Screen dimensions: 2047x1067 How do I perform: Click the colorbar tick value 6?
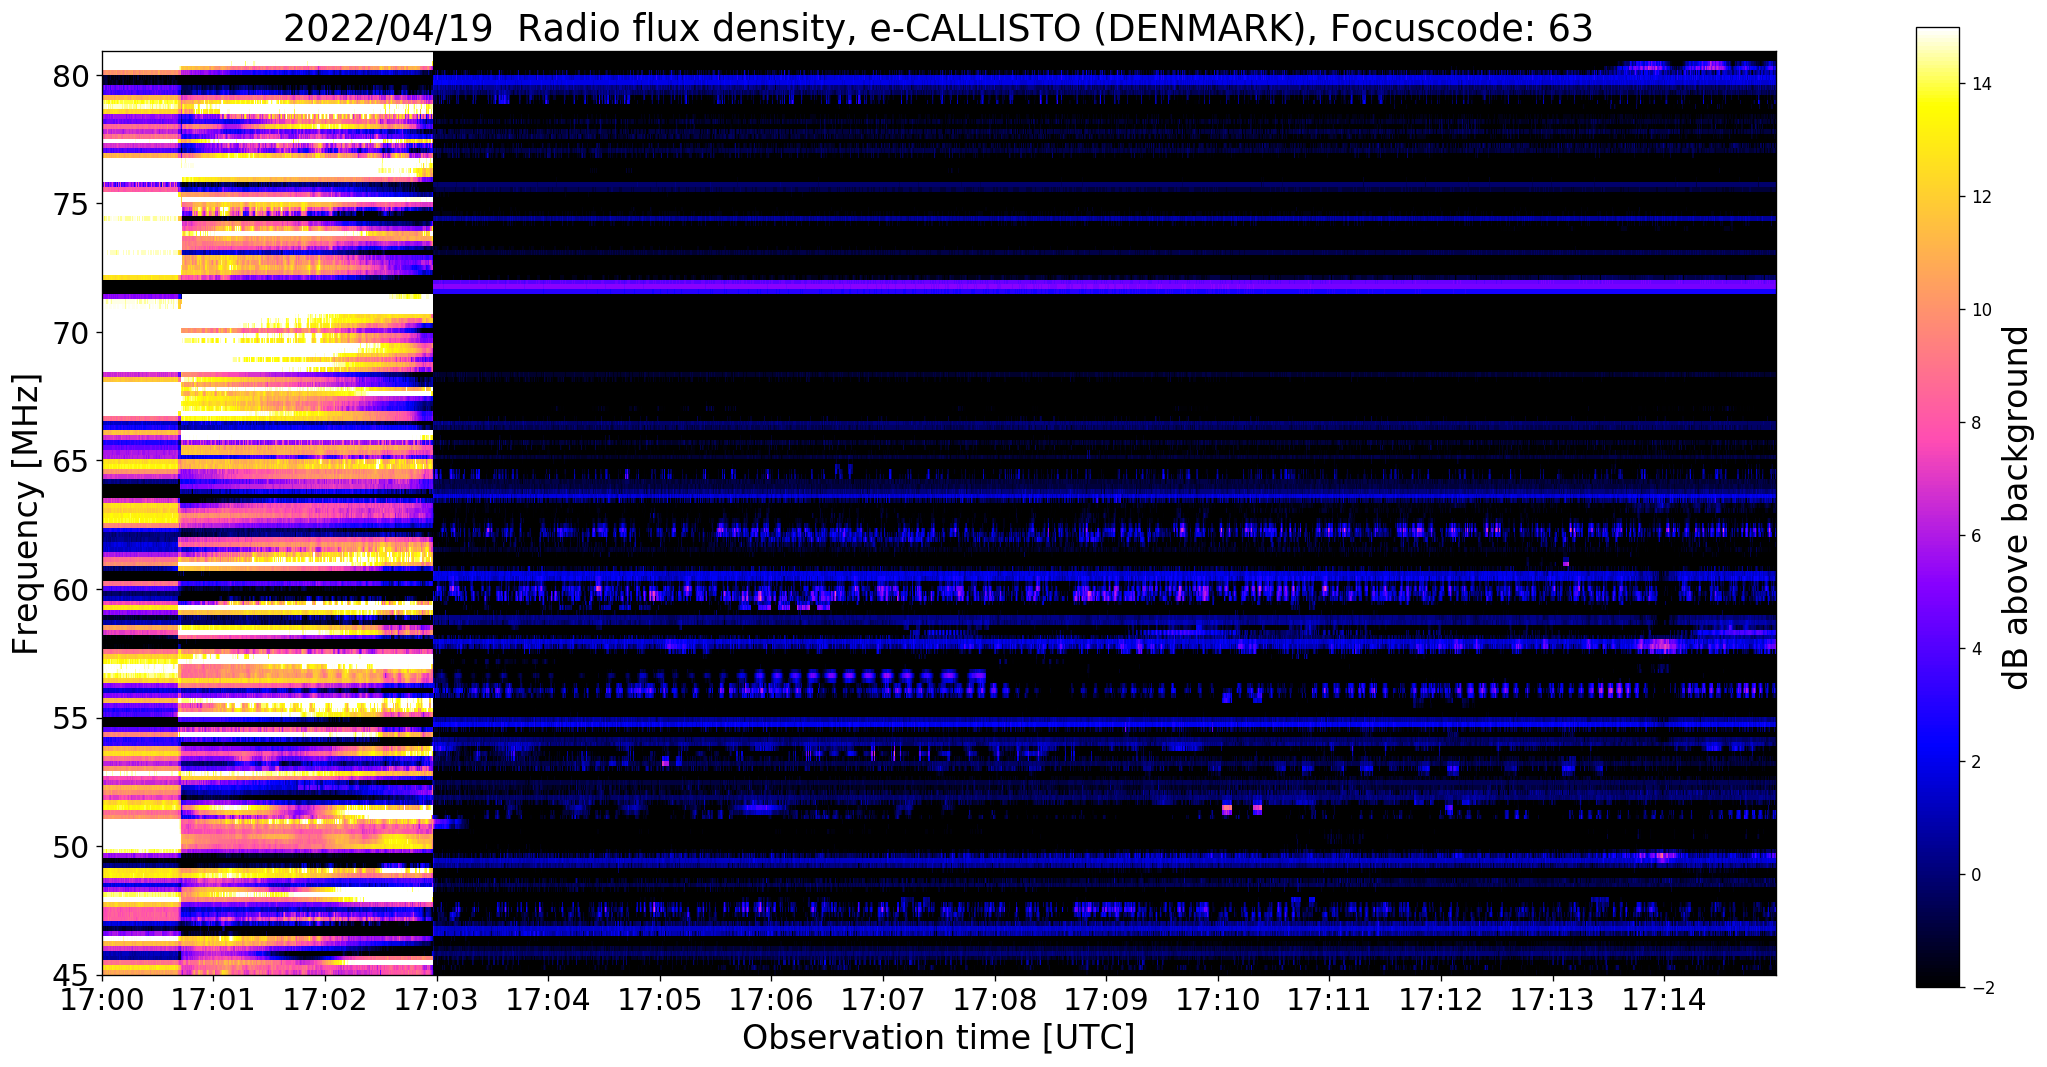[1975, 536]
